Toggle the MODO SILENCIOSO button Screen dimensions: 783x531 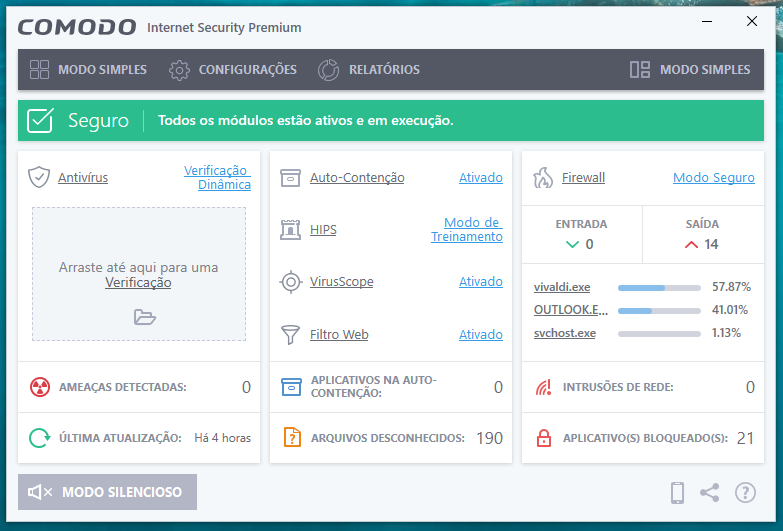tap(107, 492)
